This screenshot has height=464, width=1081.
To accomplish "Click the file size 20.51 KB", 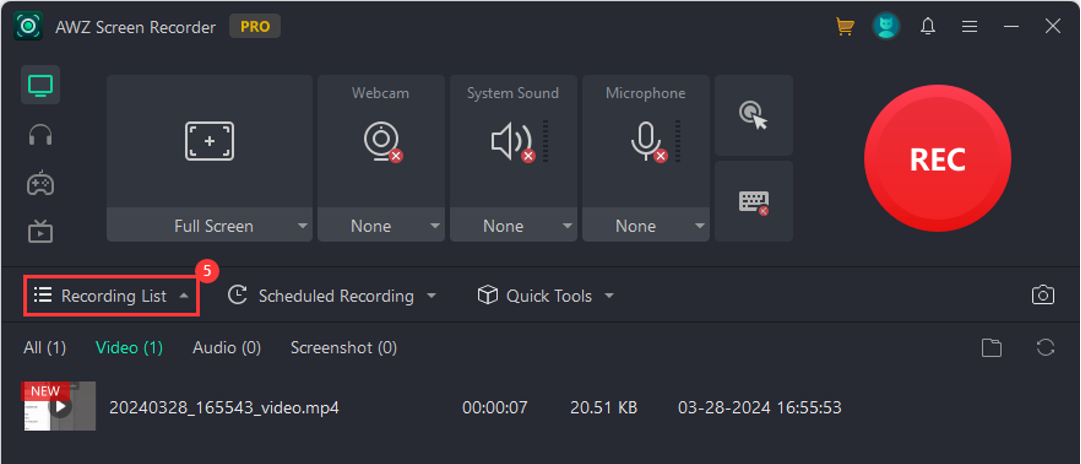I will pyautogui.click(x=604, y=407).
